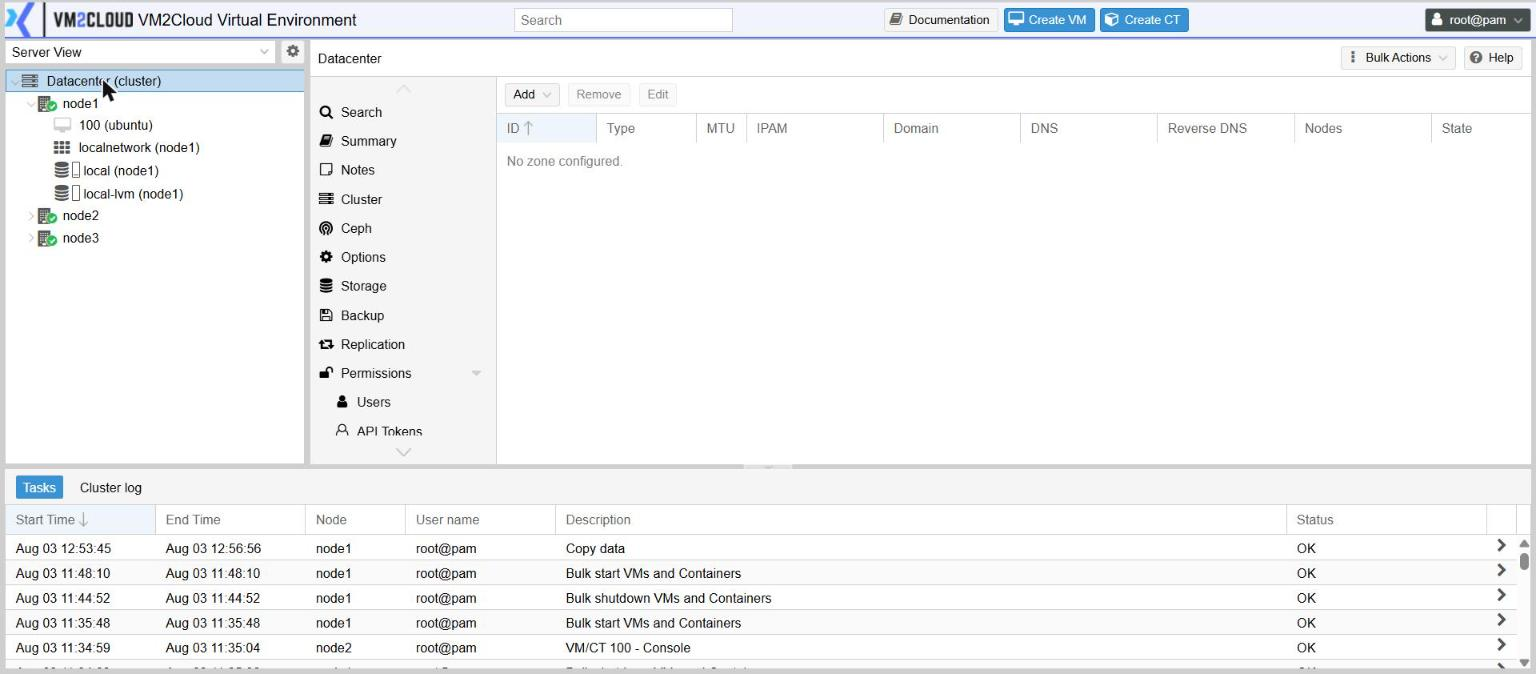This screenshot has width=1536, height=674.
Task: Collapse the Permissions submenu
Action: [476, 373]
